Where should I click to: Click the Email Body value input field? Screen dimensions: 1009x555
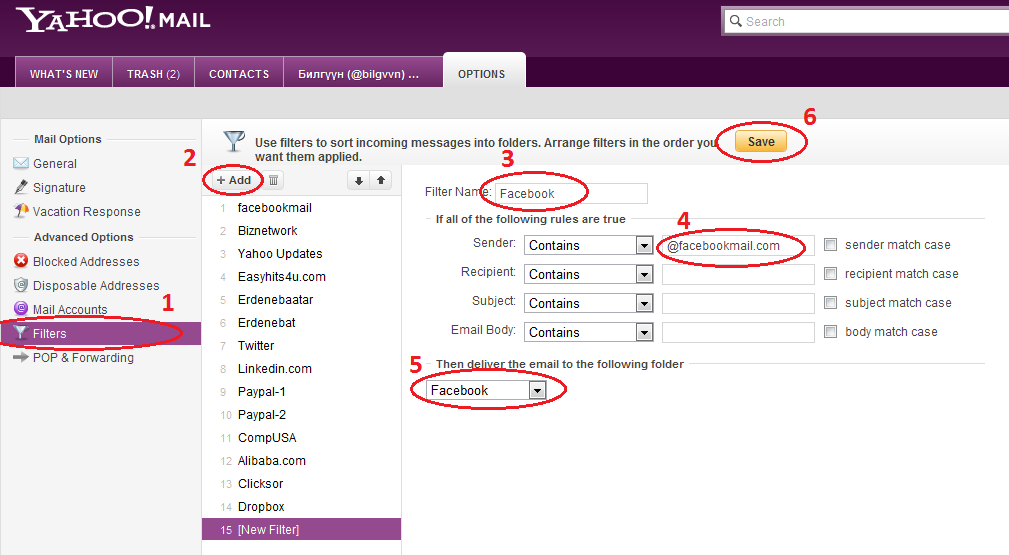[x=738, y=332]
